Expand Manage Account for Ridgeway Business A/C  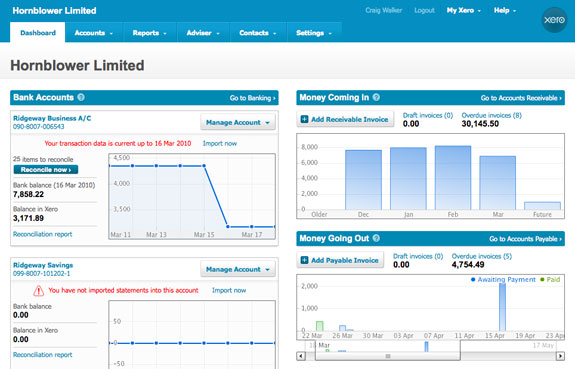point(238,122)
